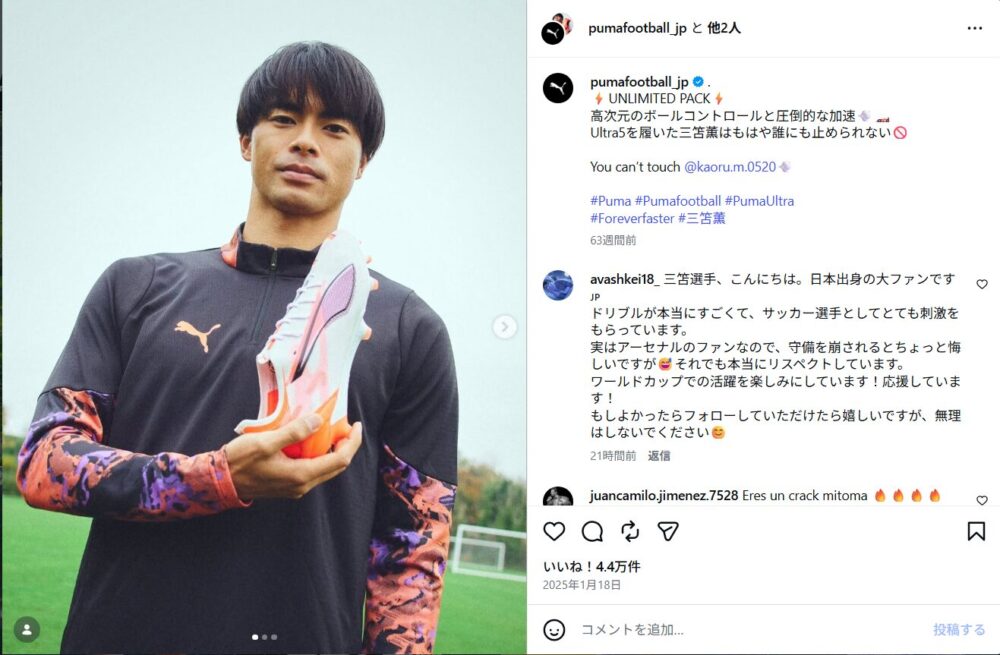Like avashkei18_'s comment
This screenshot has height=655, width=1000.
(x=982, y=284)
